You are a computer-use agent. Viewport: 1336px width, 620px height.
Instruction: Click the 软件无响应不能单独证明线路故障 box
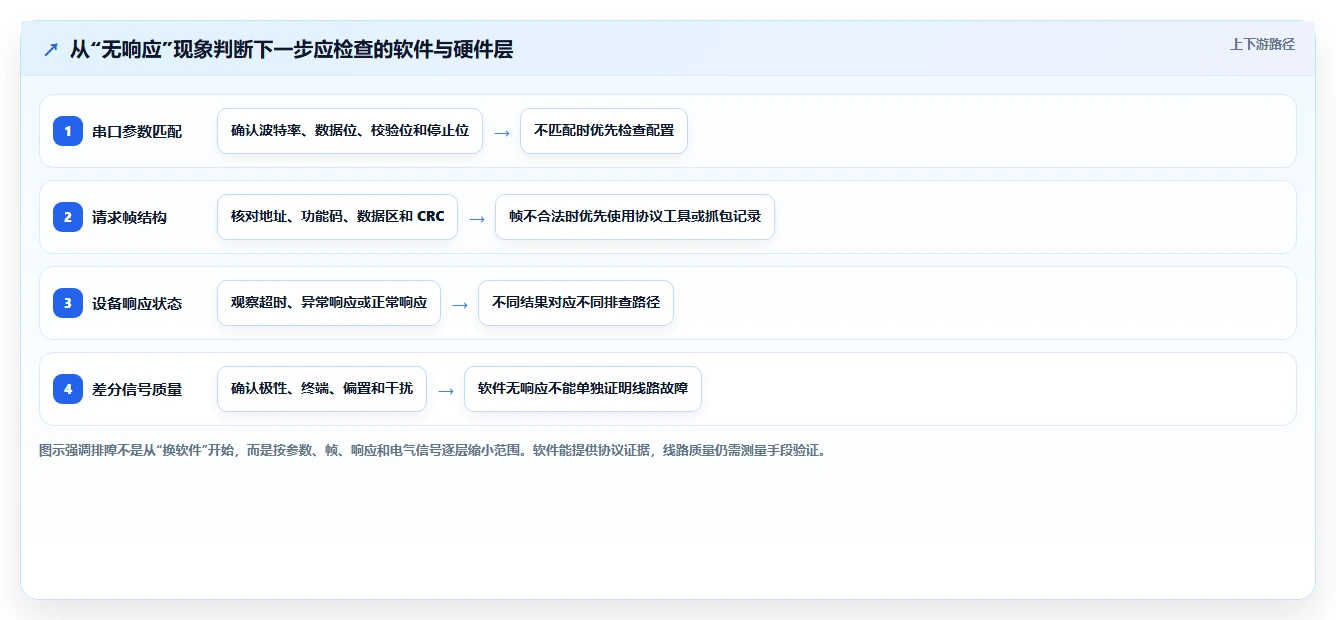[583, 389]
